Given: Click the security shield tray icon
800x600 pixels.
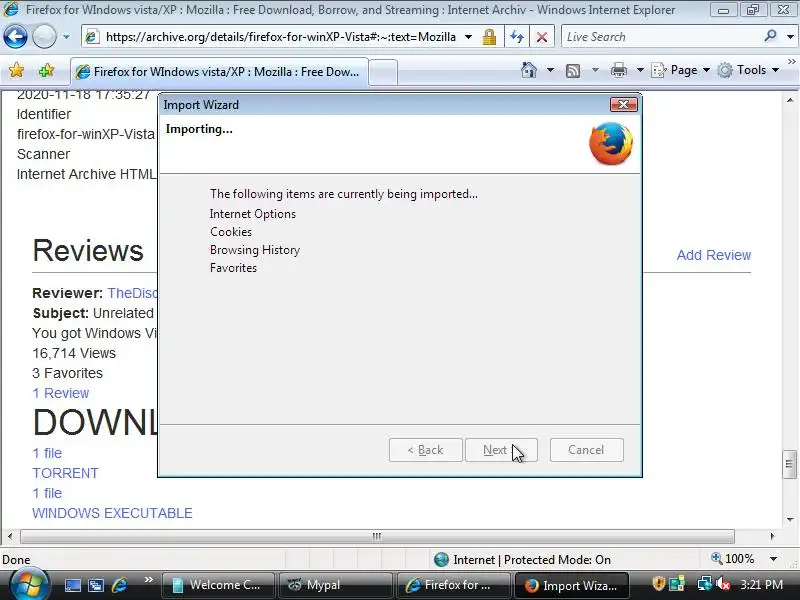Looking at the screenshot, I should pyautogui.click(x=658, y=583).
